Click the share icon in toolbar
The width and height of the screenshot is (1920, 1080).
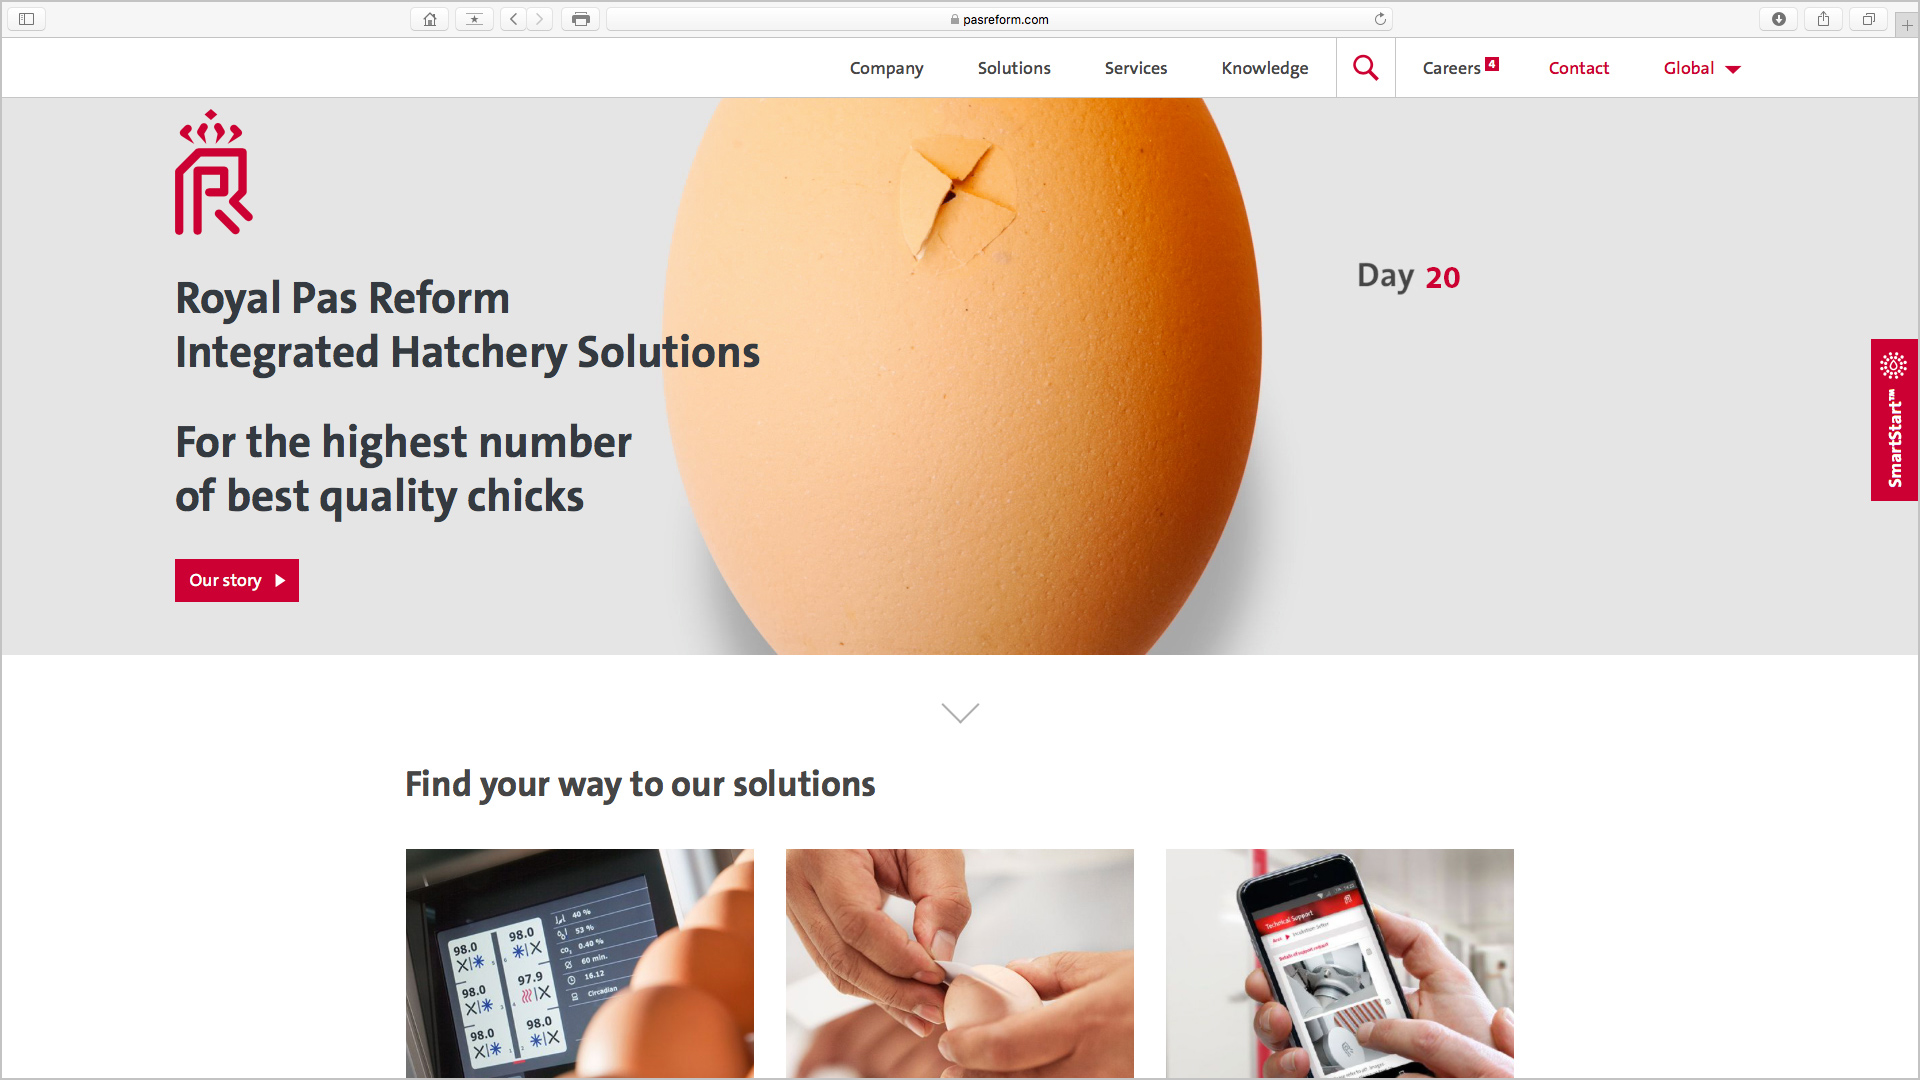1824,19
